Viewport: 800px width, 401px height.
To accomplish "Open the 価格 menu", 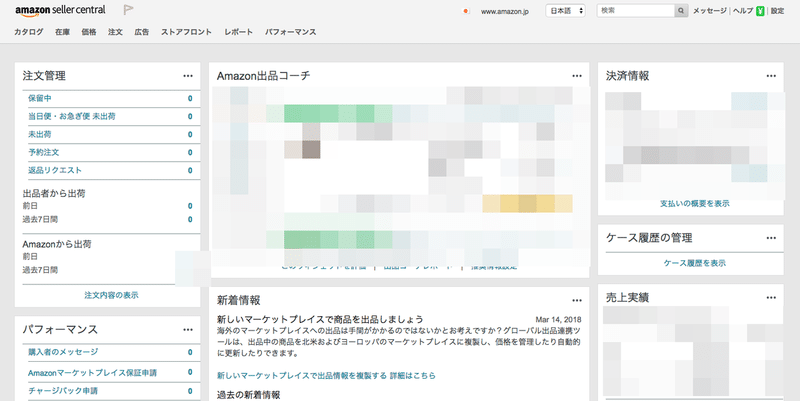I will tap(89, 32).
